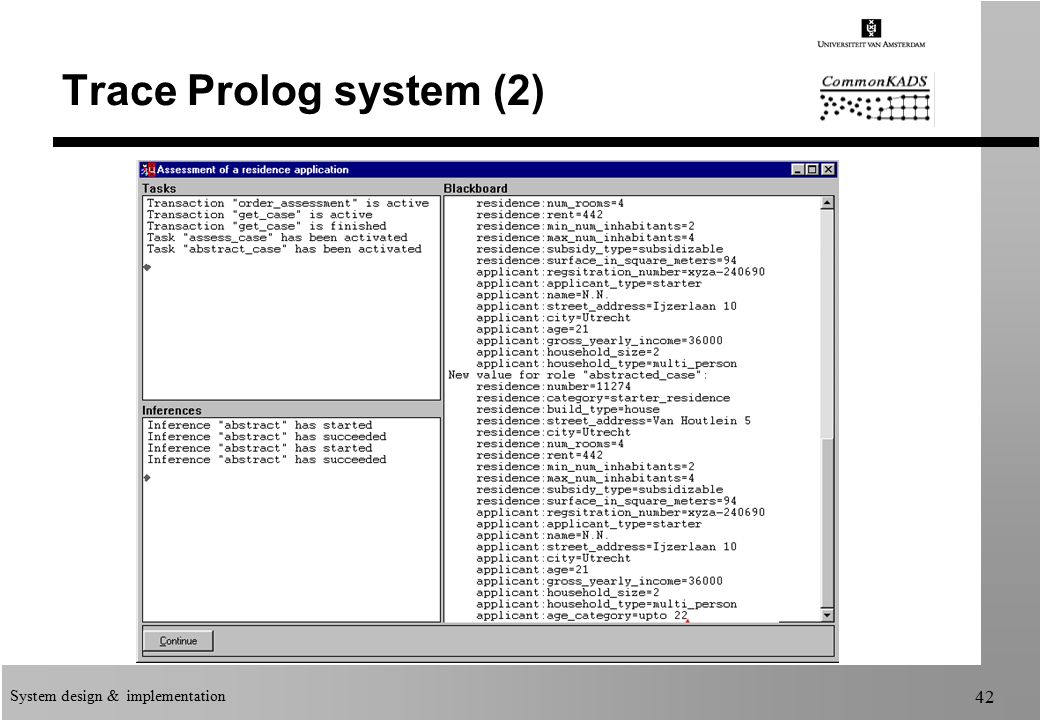This screenshot has height=720, width=1040.
Task: Click the Blackboard scrollbar down arrow
Action: 826,615
